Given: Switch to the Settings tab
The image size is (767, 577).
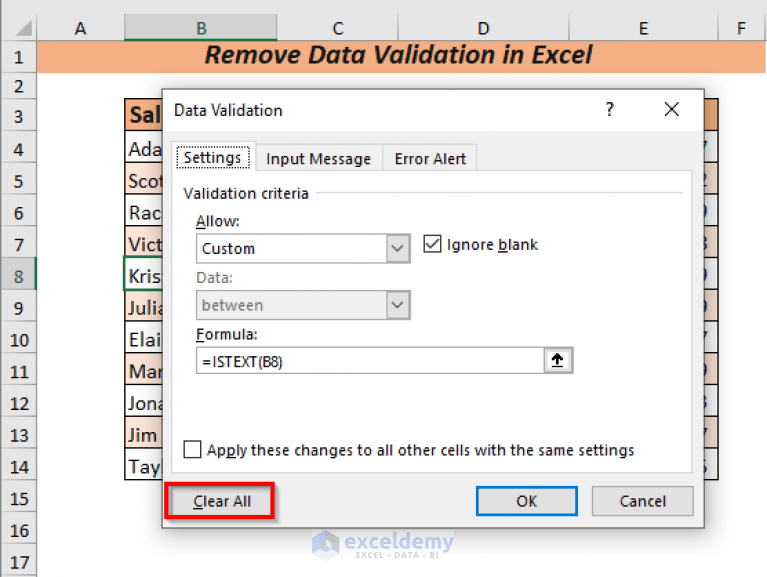Looking at the screenshot, I should (213, 158).
